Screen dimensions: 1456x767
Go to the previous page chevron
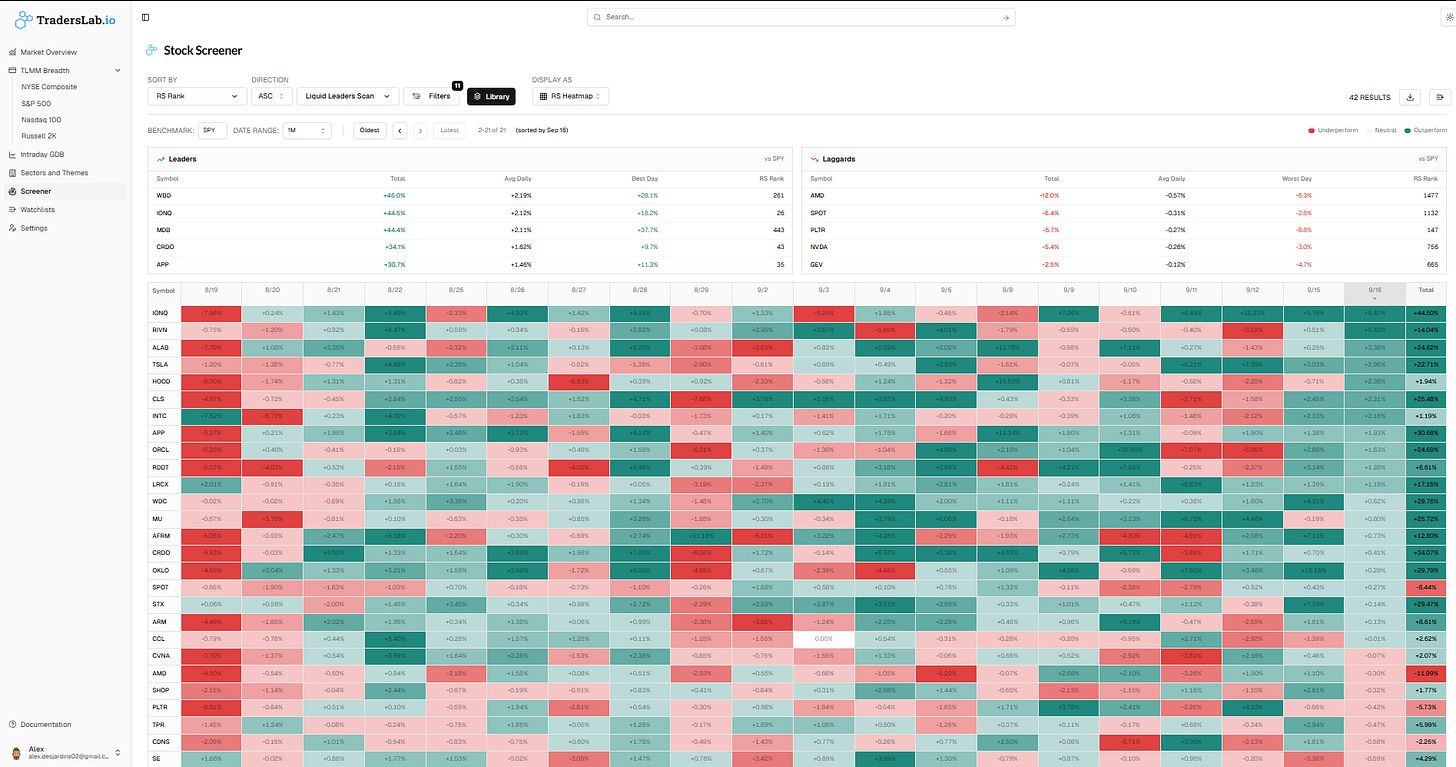[400, 130]
